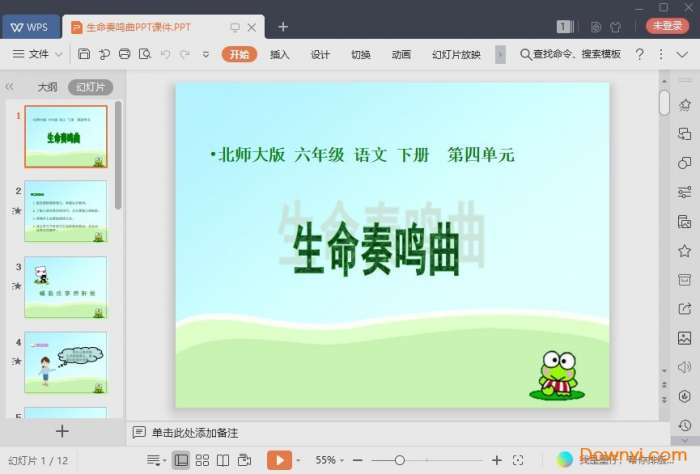Open zoom percentage 55% dropdown

[x=329, y=460]
